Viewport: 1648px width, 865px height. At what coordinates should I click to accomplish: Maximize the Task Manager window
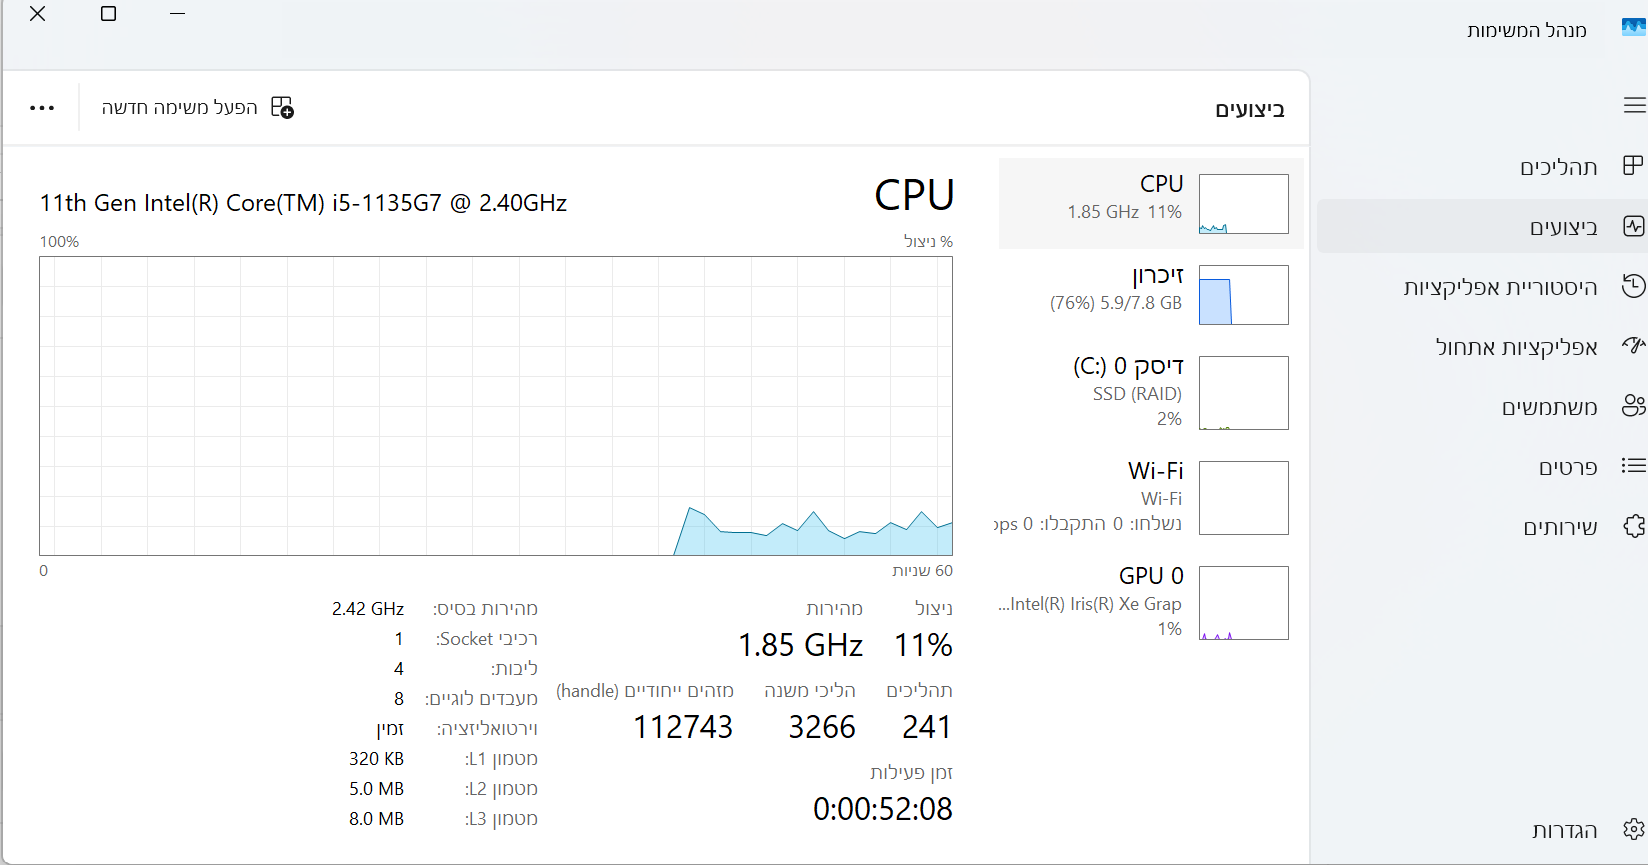click(x=109, y=14)
